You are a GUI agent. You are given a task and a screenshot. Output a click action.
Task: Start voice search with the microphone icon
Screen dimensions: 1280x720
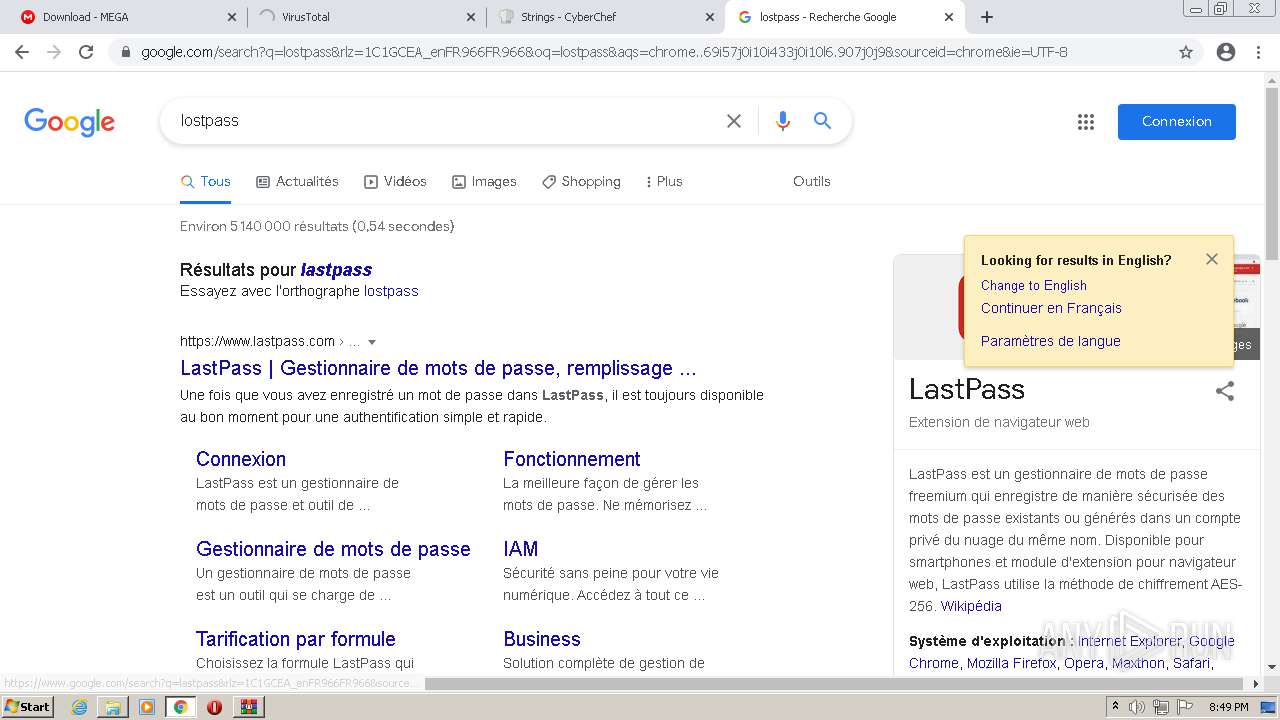tap(783, 121)
